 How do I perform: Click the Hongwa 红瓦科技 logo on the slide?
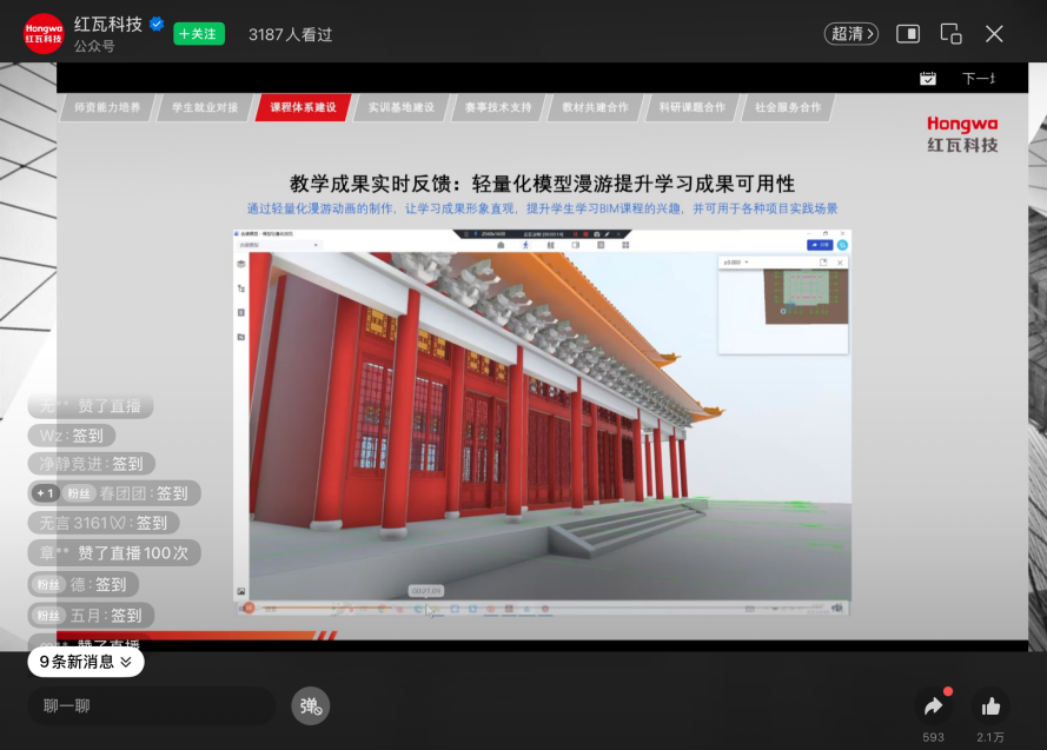(x=961, y=134)
